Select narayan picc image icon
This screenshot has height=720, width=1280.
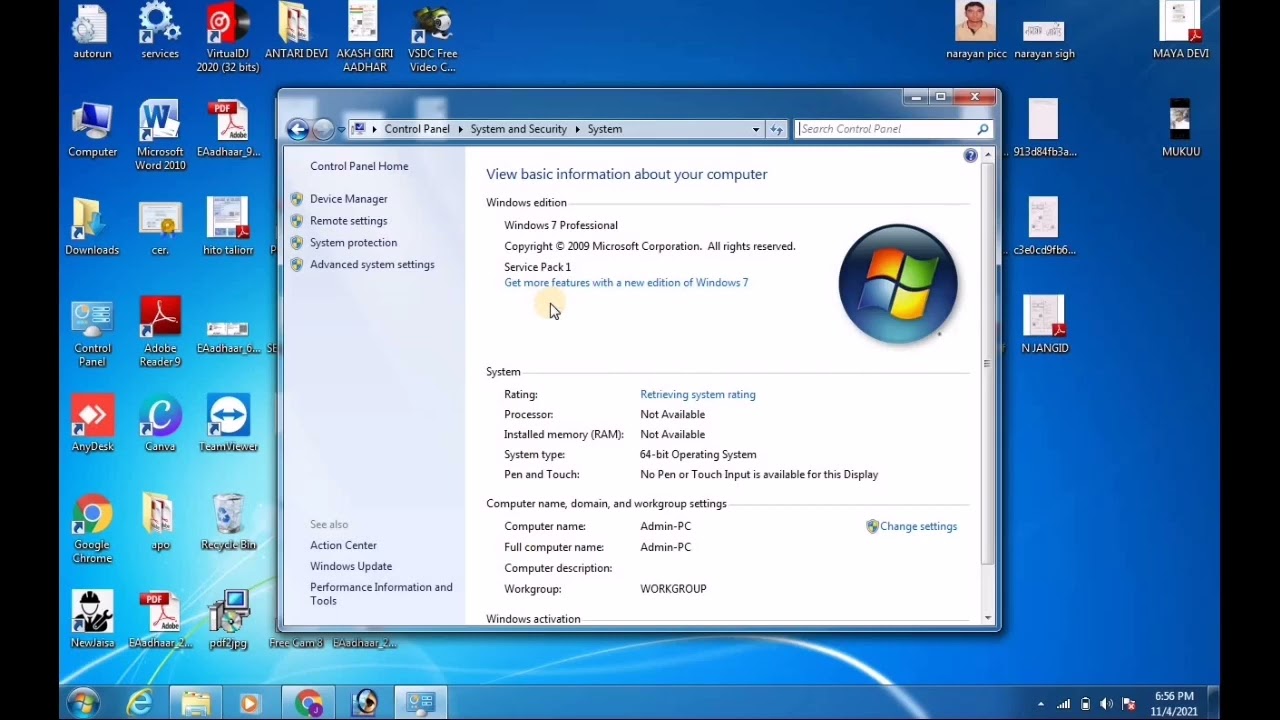pyautogui.click(x=976, y=32)
